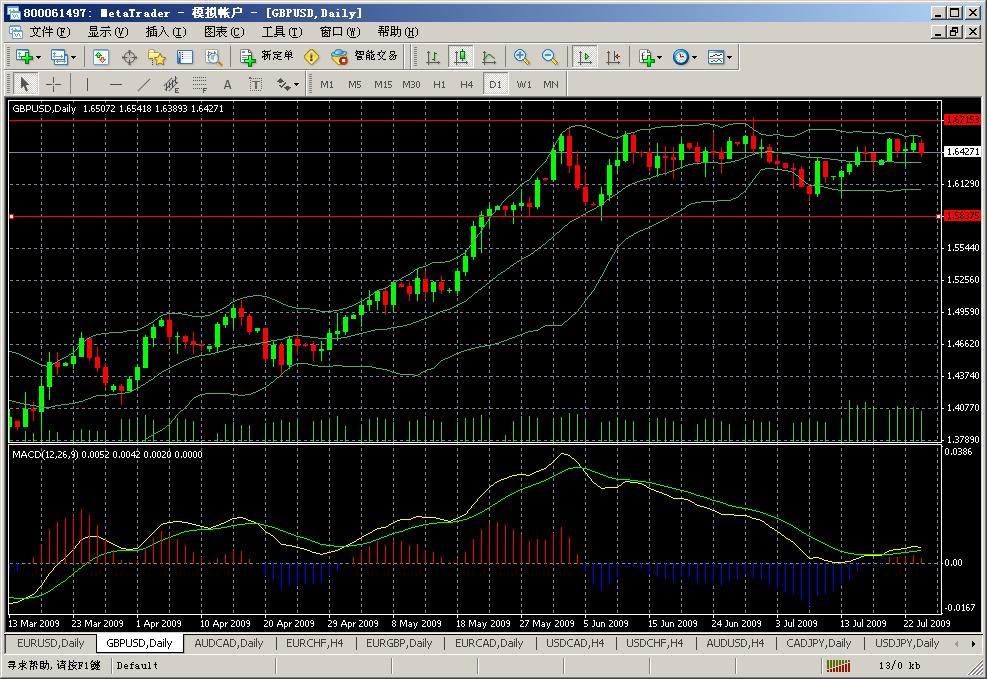The image size is (987, 679).
Task: Select the crosshair cursor tool
Action: click(x=53, y=84)
